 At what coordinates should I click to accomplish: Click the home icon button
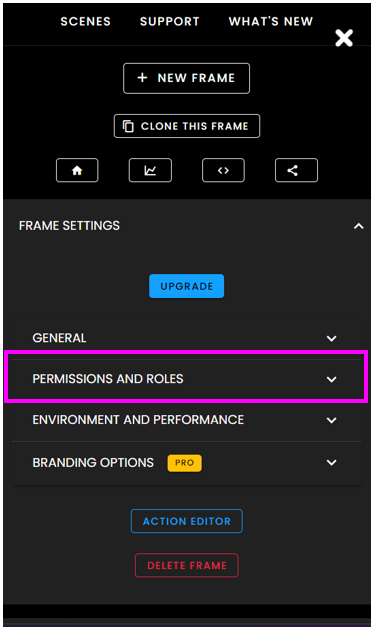click(x=77, y=170)
